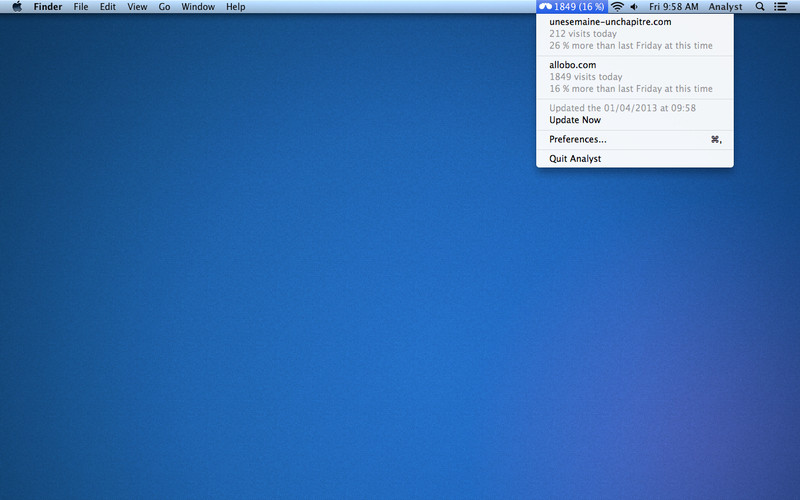This screenshot has width=800, height=500.
Task: Open the Edit menu
Action: coord(108,7)
